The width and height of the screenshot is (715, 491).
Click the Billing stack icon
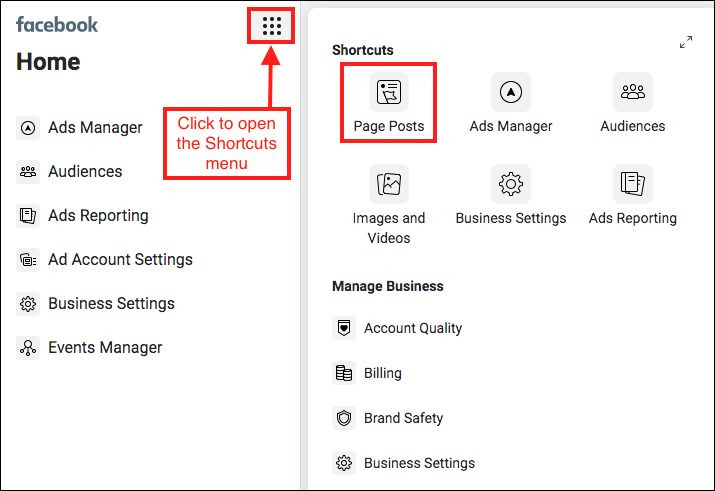point(344,373)
